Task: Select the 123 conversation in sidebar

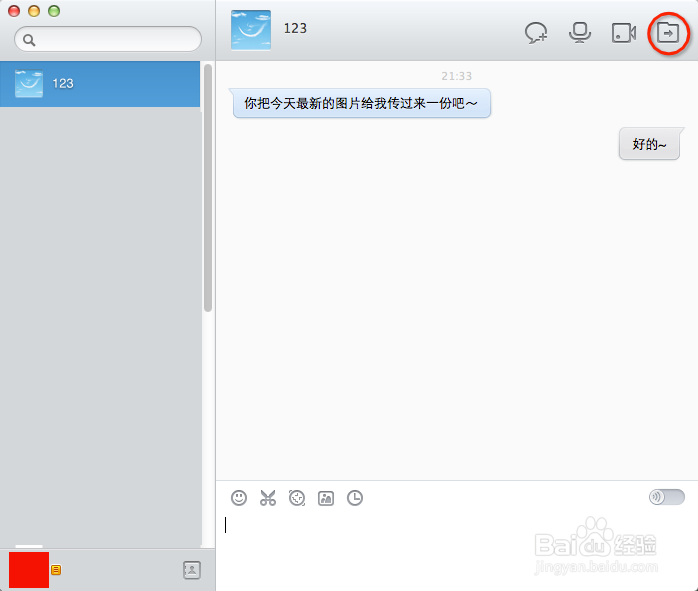Action: 100,84
